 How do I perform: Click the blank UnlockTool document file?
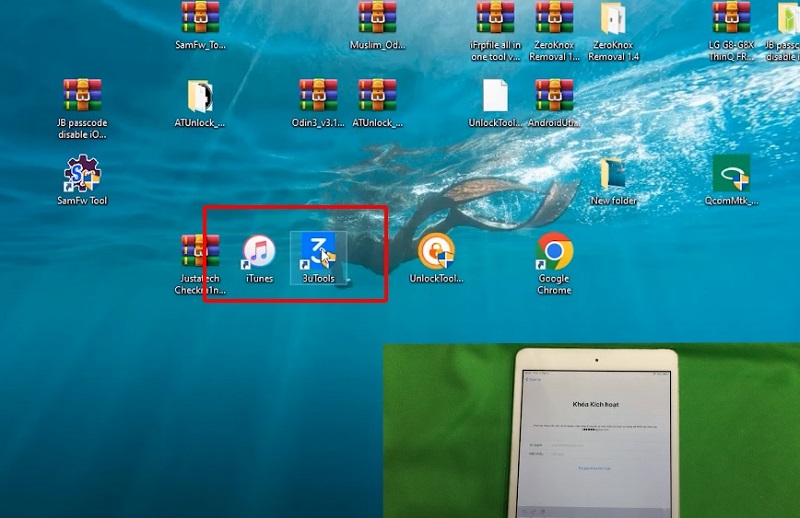click(496, 96)
